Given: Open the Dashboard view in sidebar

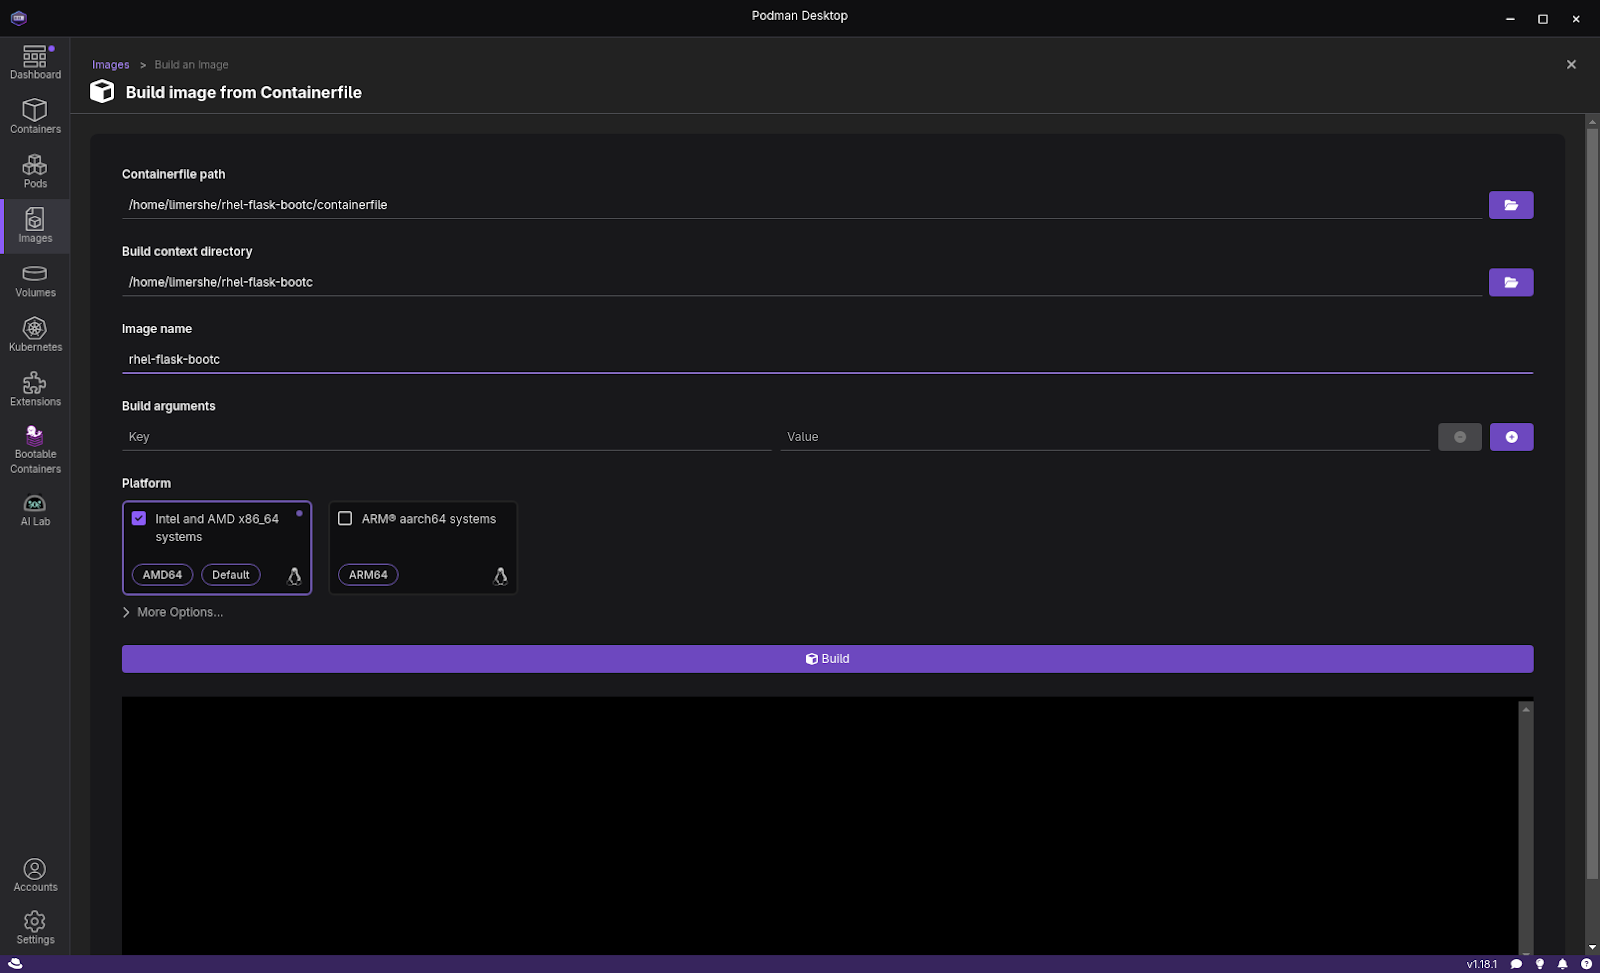Looking at the screenshot, I should 35,63.
